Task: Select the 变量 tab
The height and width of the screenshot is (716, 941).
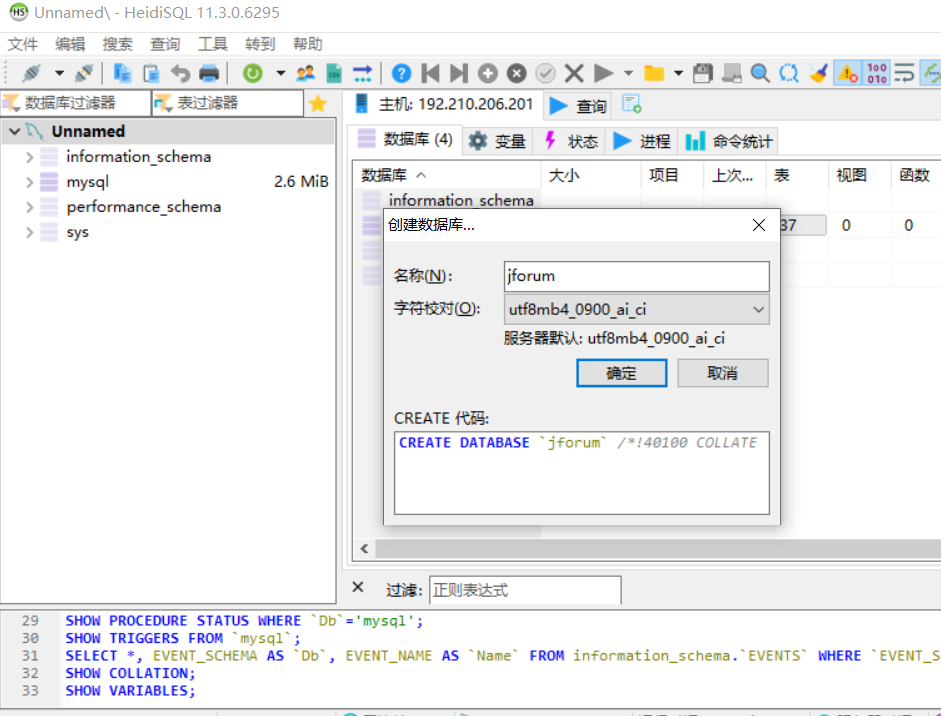Action: point(498,142)
